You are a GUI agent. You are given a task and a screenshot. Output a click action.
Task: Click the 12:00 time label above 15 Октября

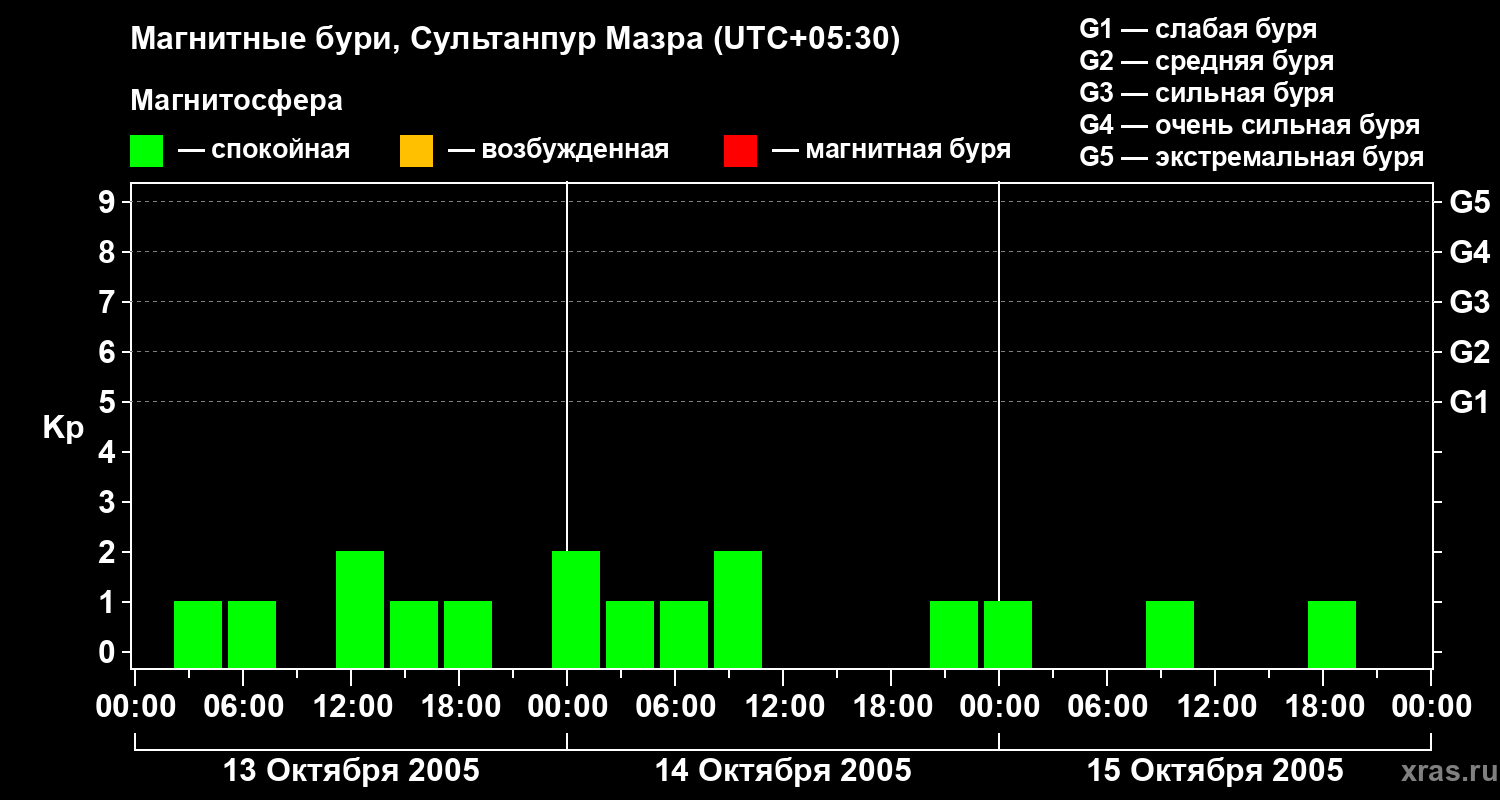(1215, 706)
